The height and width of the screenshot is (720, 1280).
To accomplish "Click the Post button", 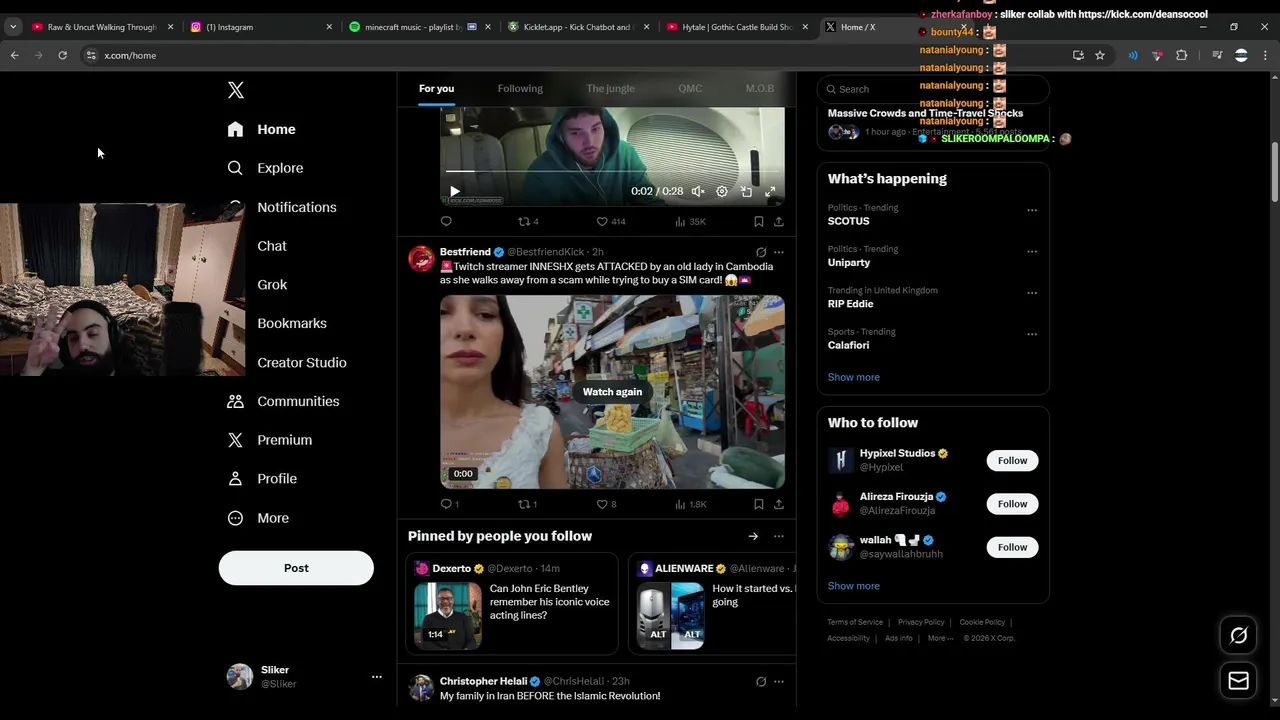I will pyautogui.click(x=296, y=568).
